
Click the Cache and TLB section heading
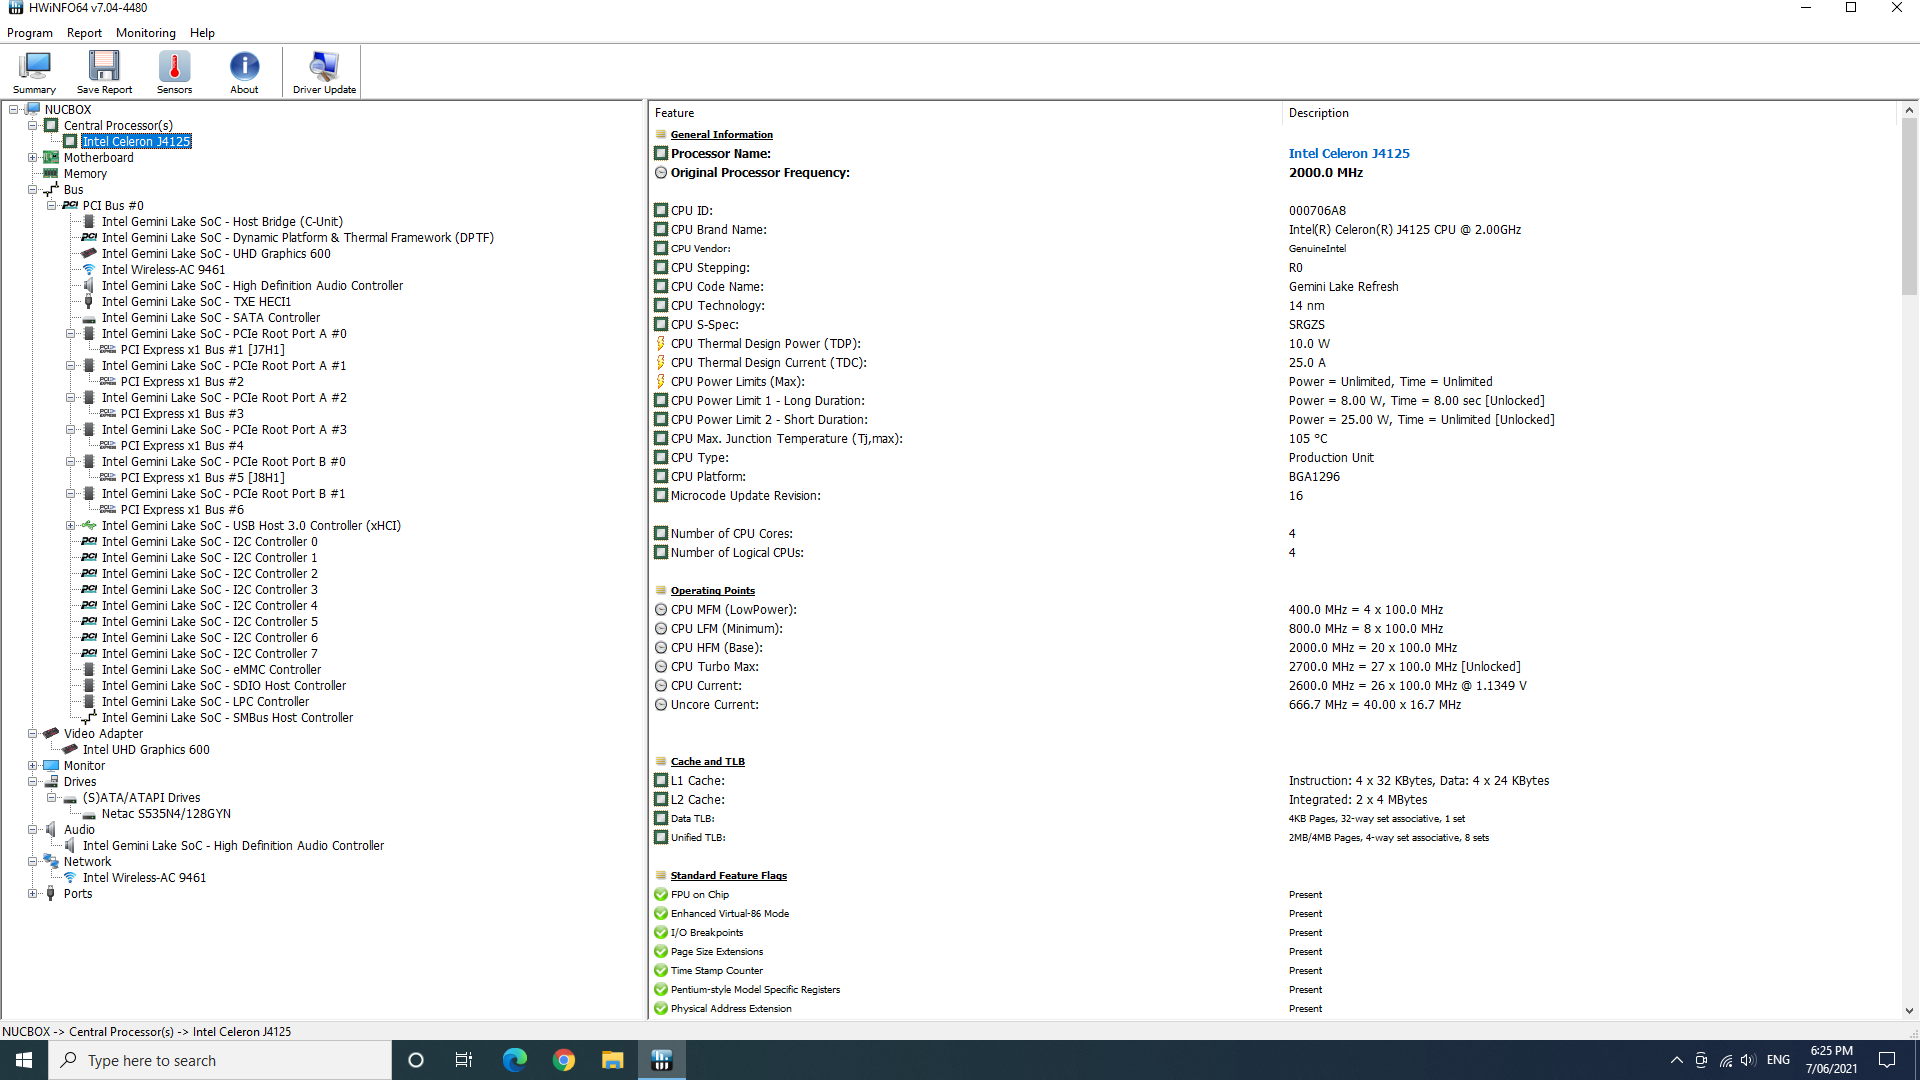tap(707, 762)
